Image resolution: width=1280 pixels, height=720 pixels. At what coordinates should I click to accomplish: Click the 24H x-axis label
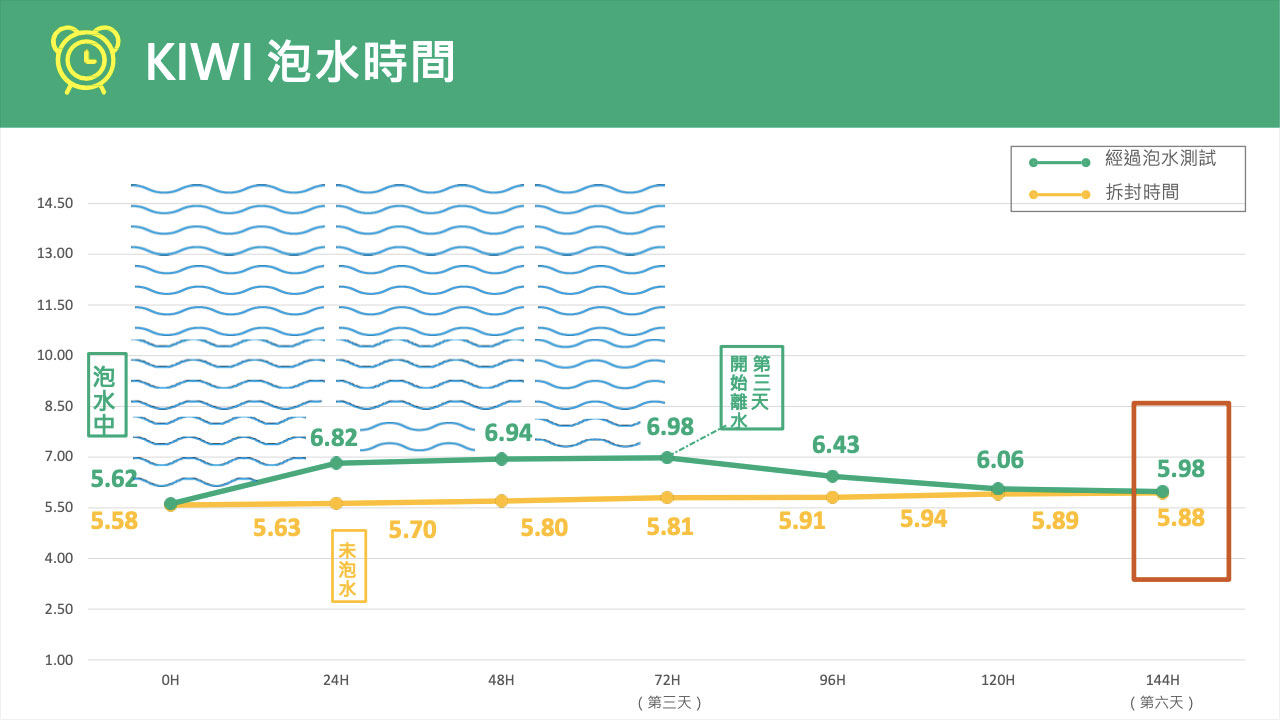click(x=336, y=681)
